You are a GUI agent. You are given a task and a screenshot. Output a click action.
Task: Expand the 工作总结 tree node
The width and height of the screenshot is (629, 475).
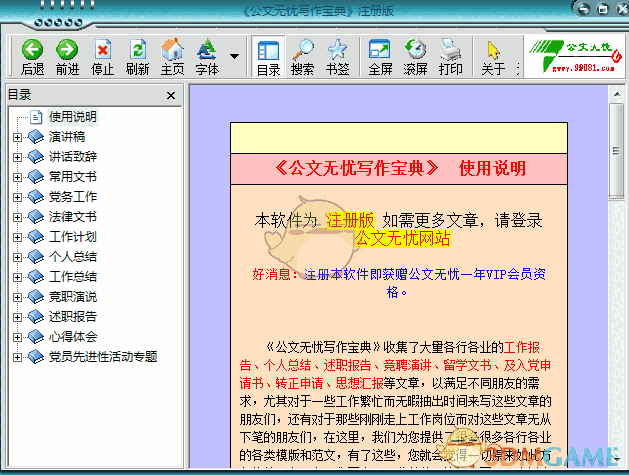tap(17, 278)
